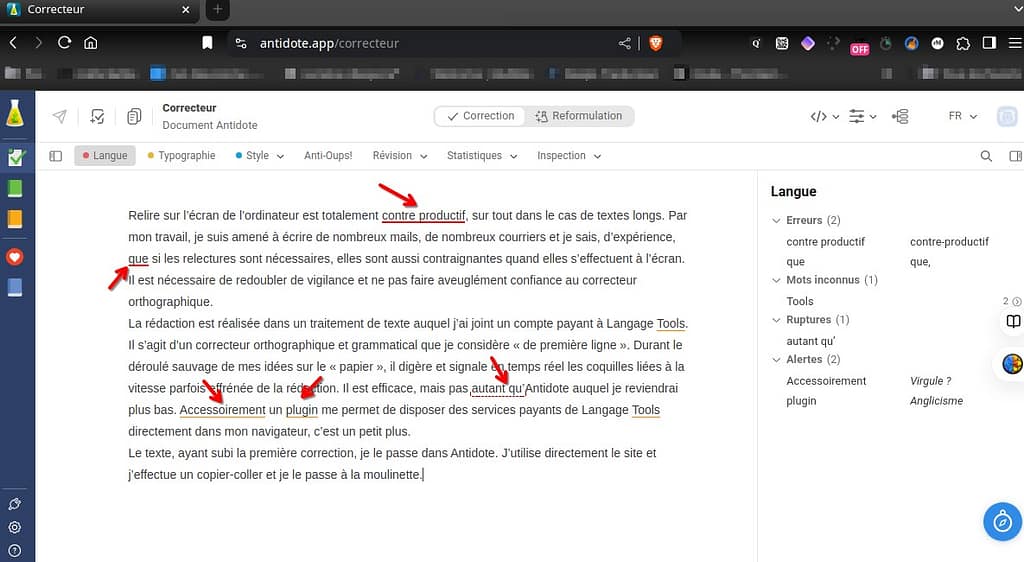Screen dimensions: 1024x562
Task: Open the orange Guides book in the sidebar
Action: click(x=15, y=219)
